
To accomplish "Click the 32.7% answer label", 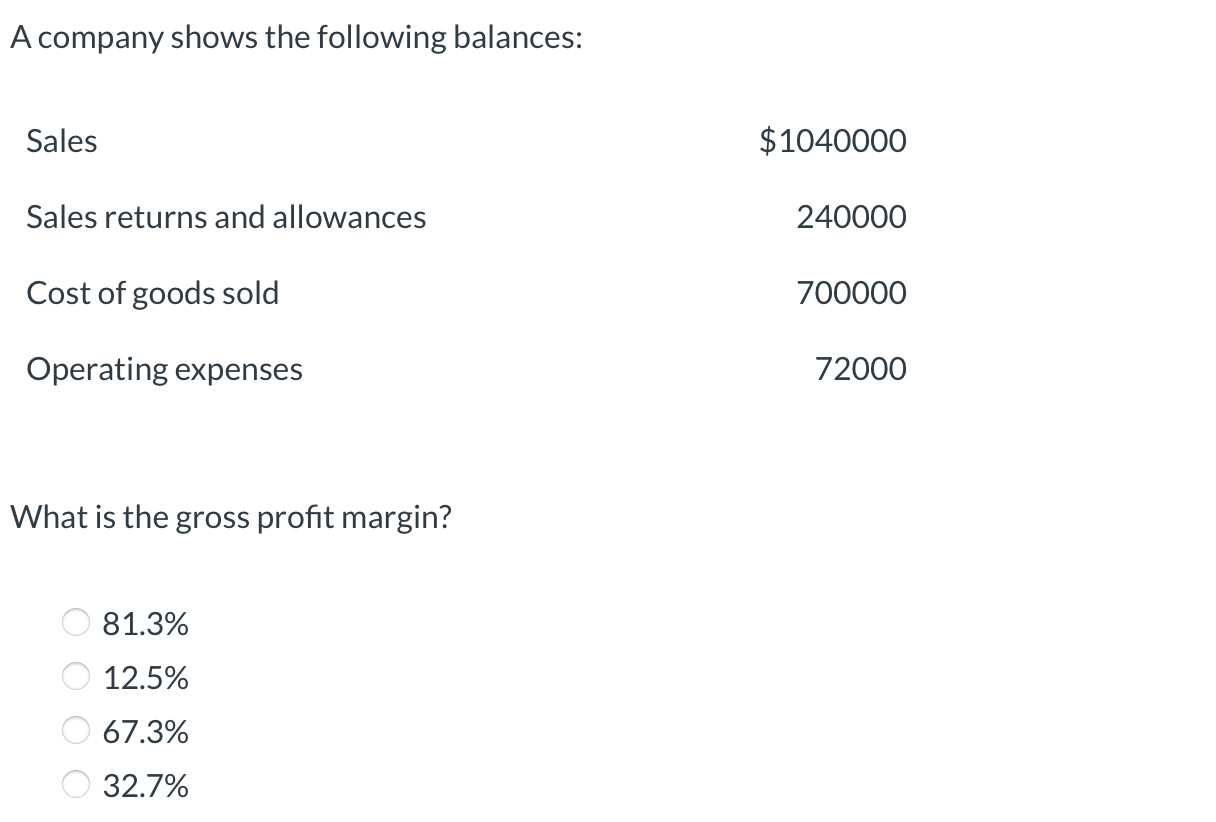I will (x=145, y=785).
